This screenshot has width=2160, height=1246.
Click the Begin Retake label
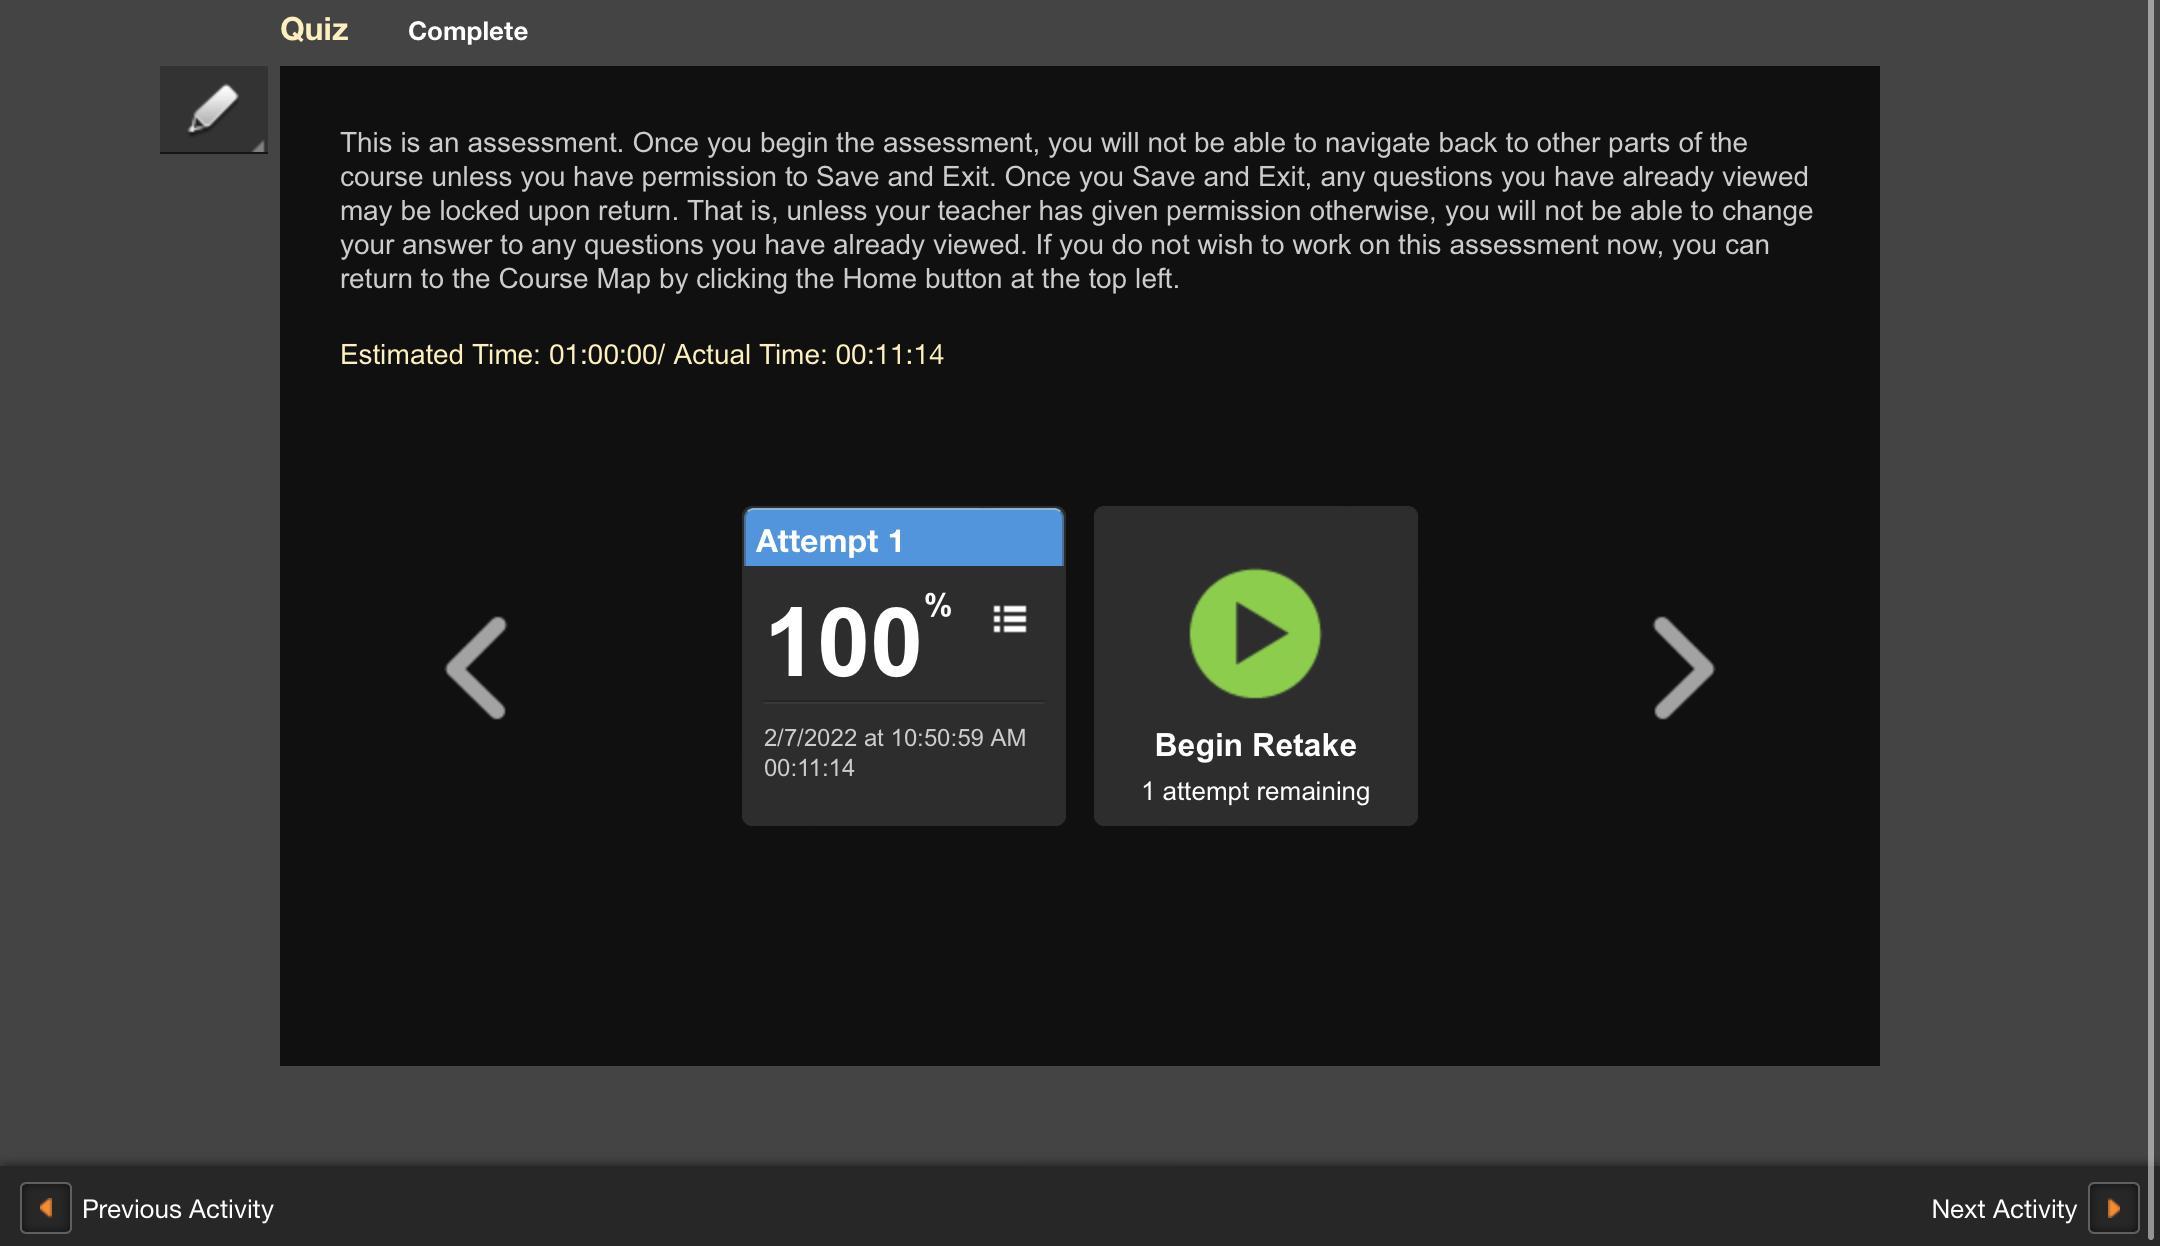tap(1255, 745)
